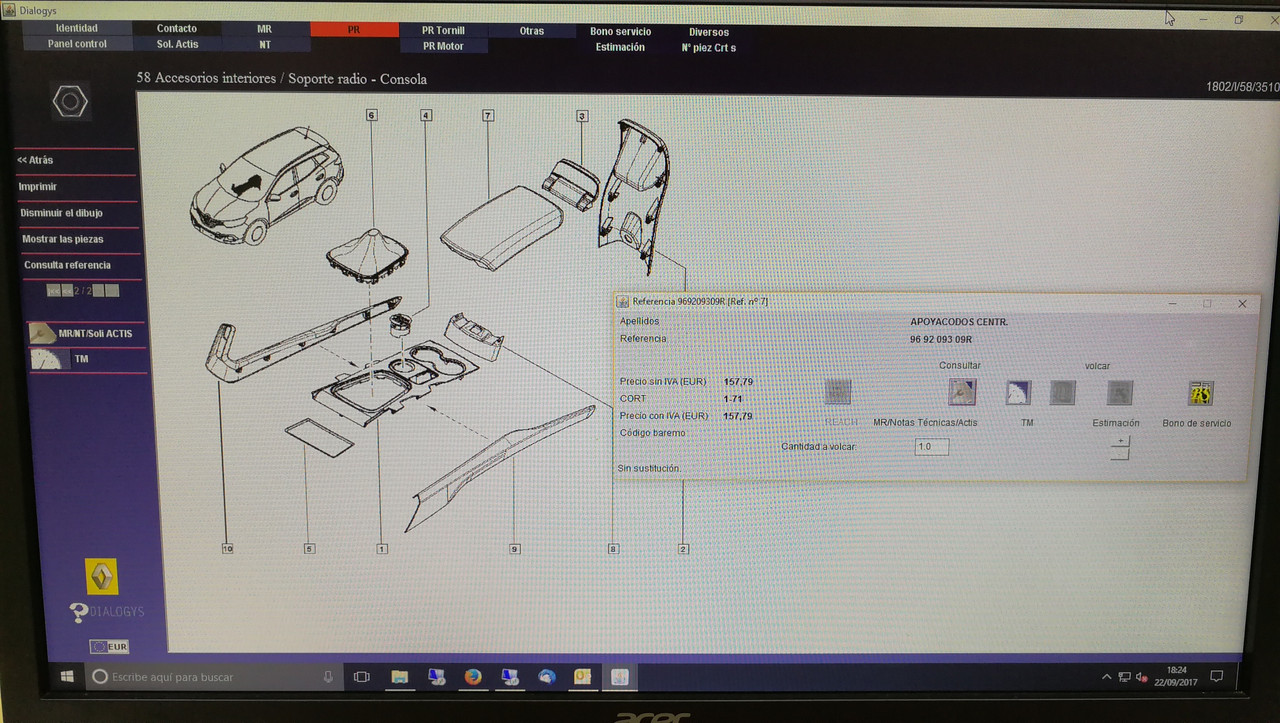This screenshot has height=723, width=1280.
Task: Click the Cantidad a volcar input field
Action: (x=931, y=447)
